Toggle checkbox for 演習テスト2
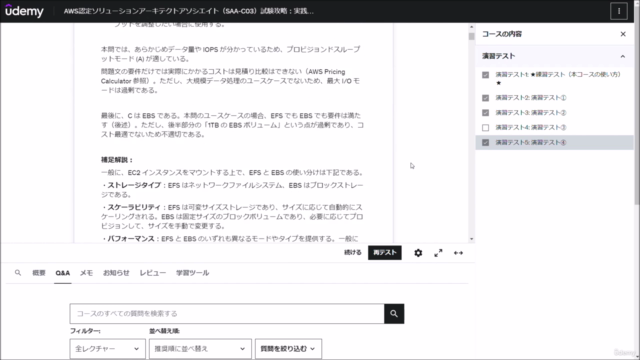 click(x=485, y=98)
